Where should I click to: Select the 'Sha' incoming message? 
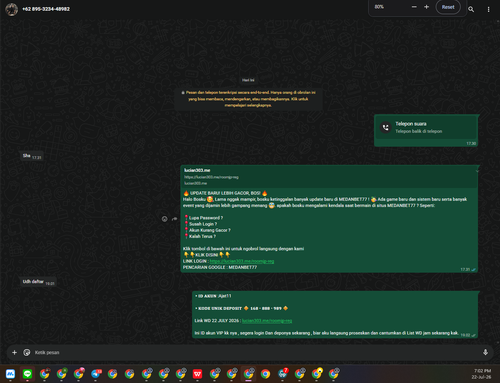point(32,156)
